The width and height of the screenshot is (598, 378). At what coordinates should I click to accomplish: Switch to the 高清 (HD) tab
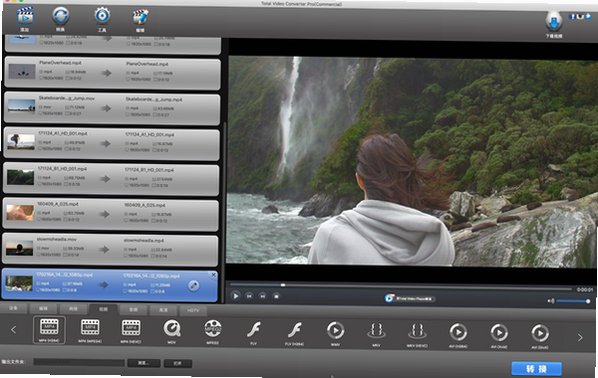click(164, 310)
